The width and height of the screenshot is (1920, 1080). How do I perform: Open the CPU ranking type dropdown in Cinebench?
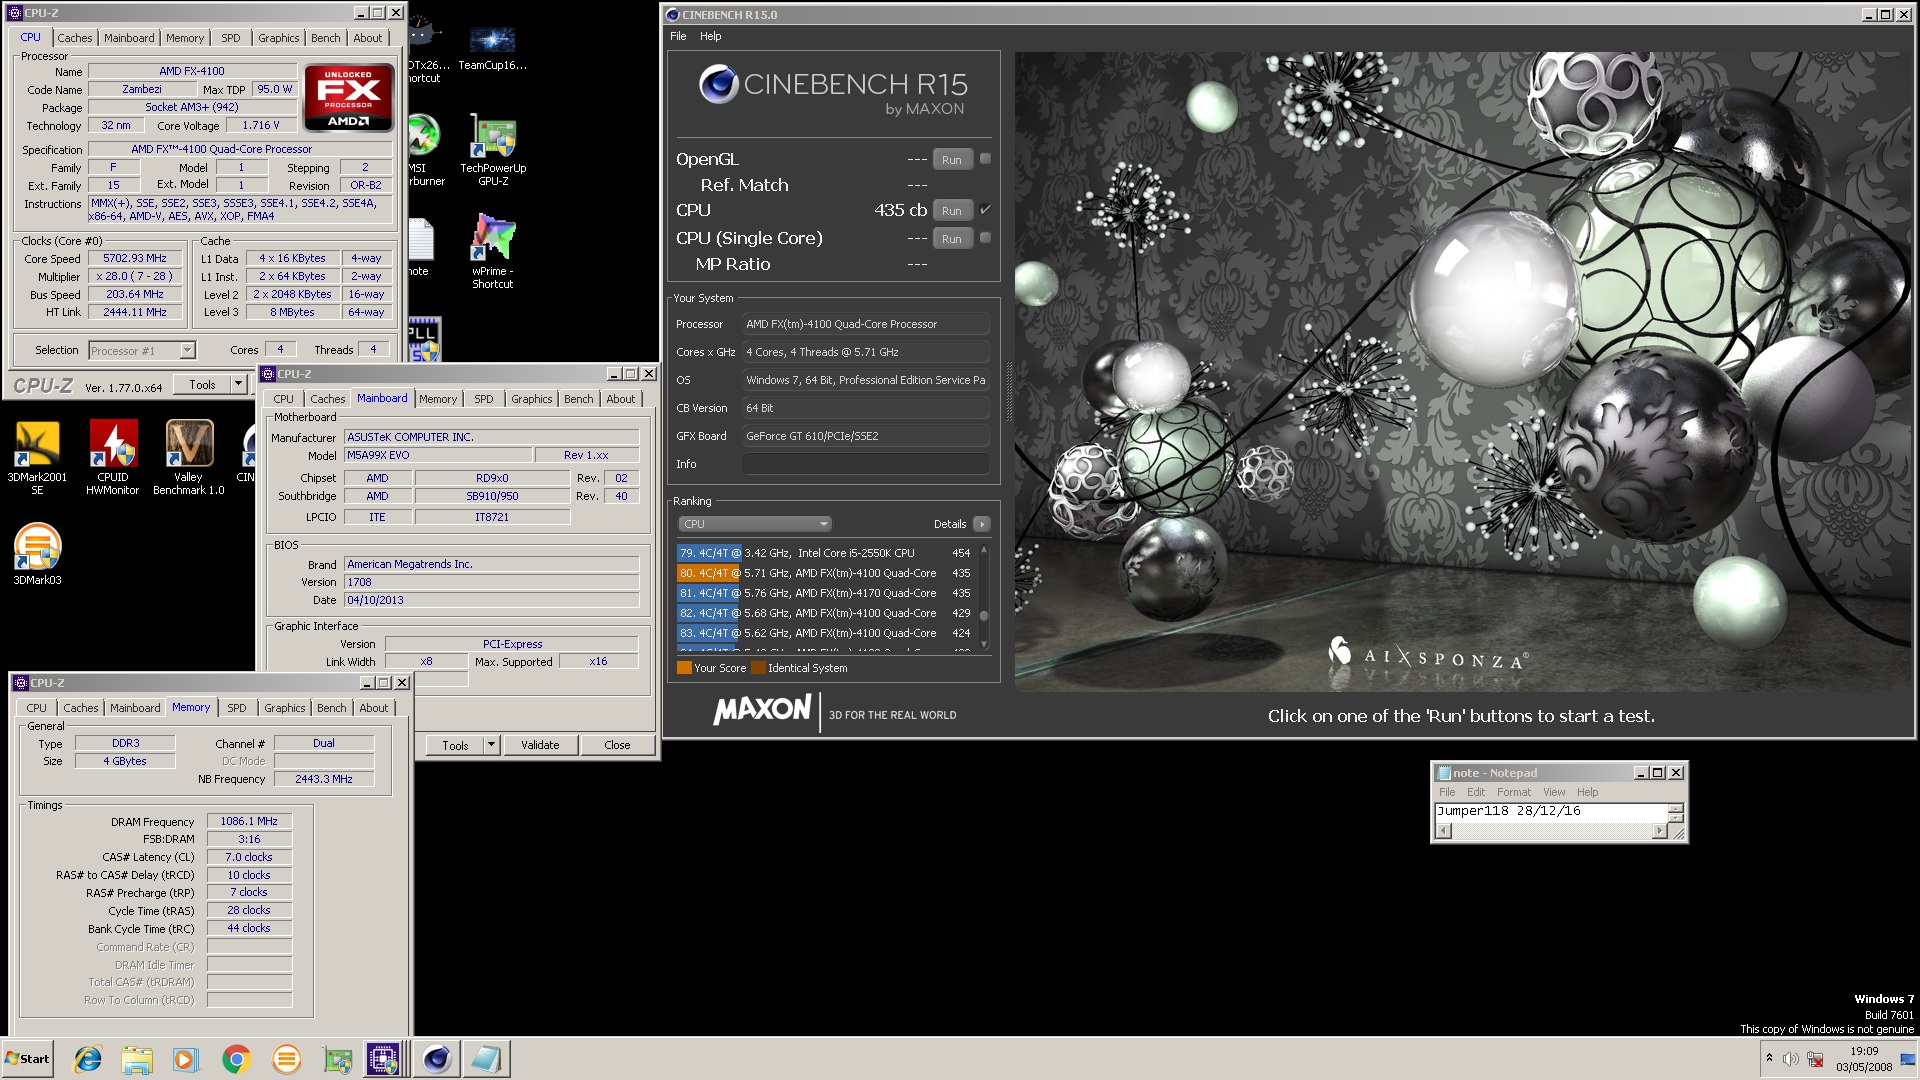pos(755,524)
